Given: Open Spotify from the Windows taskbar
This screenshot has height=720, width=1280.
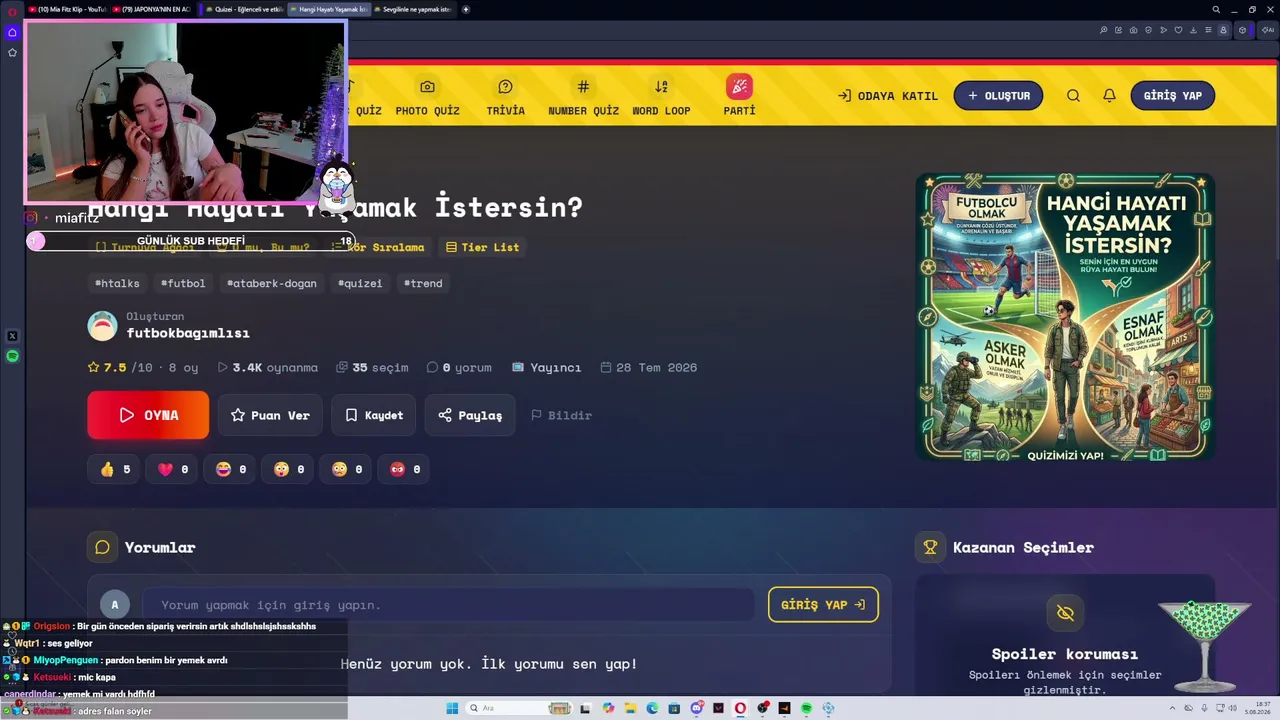Looking at the screenshot, I should click(806, 708).
